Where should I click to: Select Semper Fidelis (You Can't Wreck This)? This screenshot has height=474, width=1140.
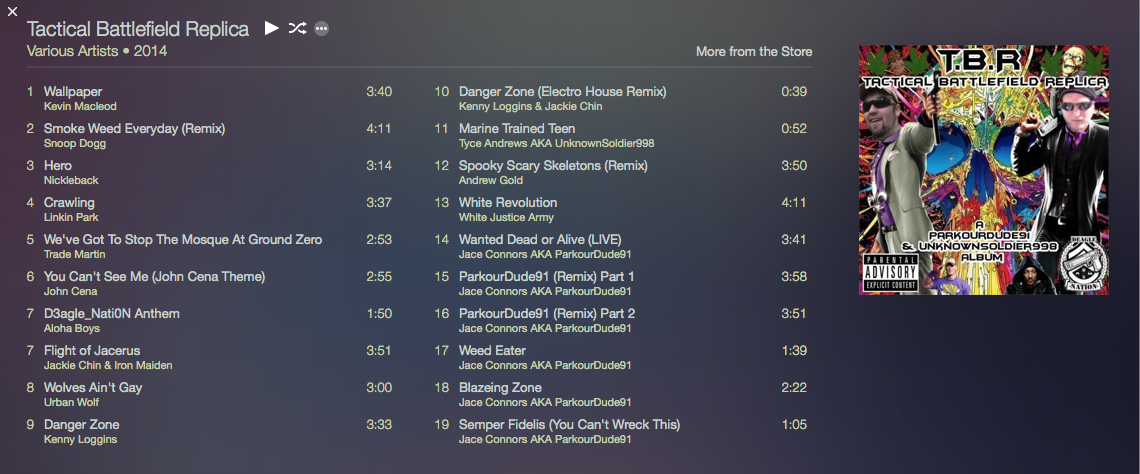point(569,425)
